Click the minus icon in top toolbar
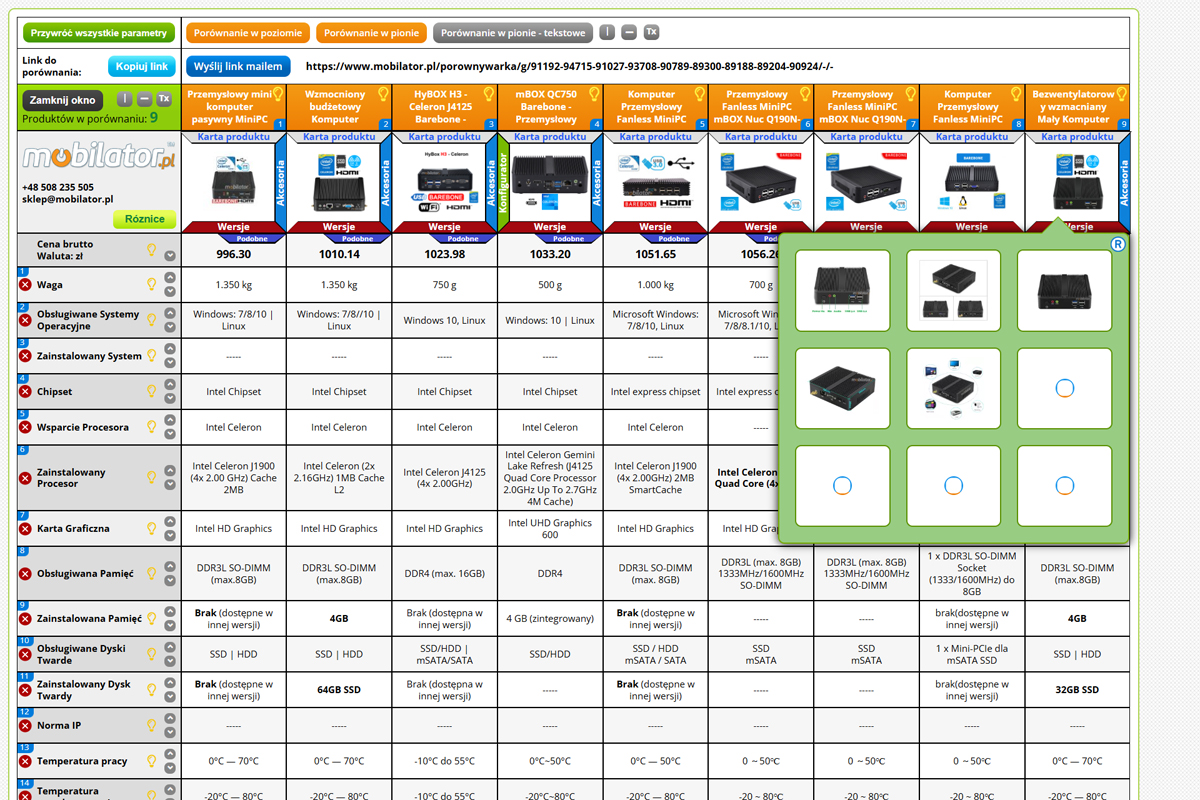Image resolution: width=1200 pixels, height=800 pixels. point(629,32)
